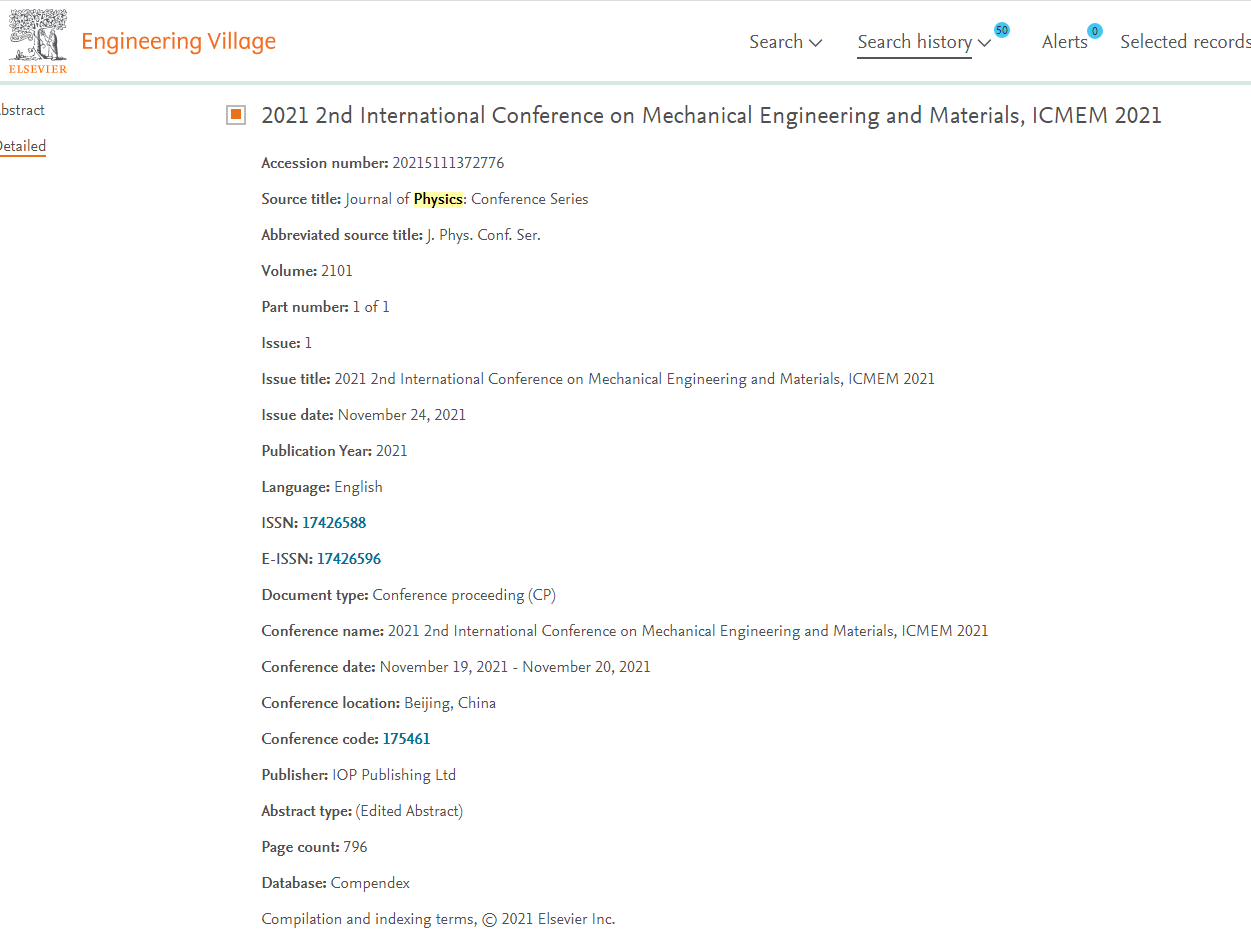The width and height of the screenshot is (1251, 936).
Task: Click the conference date November 19, 2021 - November 20, 2021
Action: coord(515,667)
